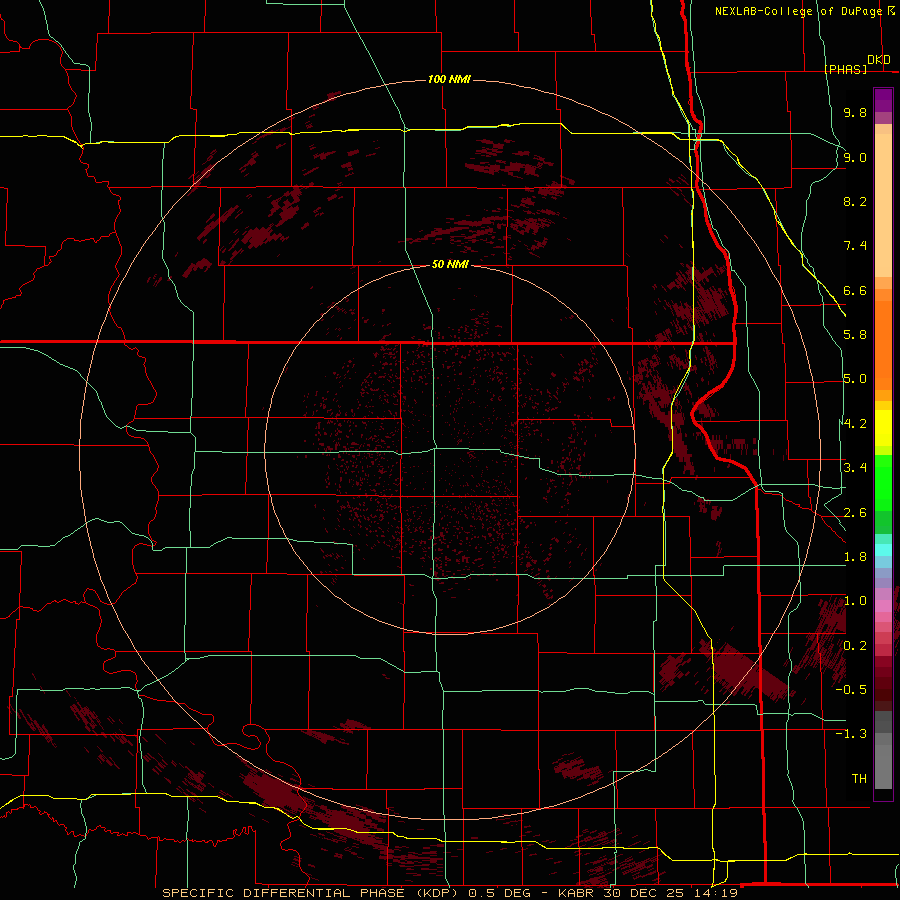
Task: Click the 2.6 value on the color scale
Action: click(855, 513)
